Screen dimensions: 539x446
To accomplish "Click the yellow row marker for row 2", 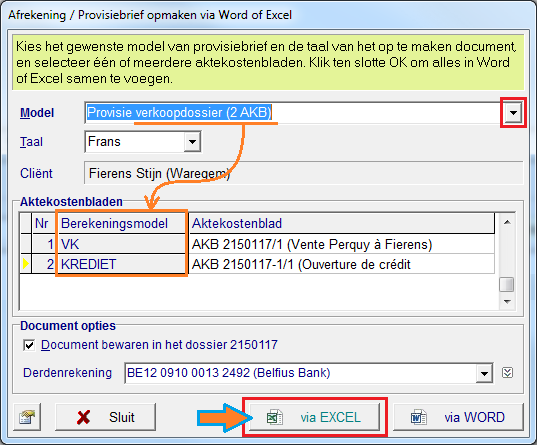I will coord(26,264).
